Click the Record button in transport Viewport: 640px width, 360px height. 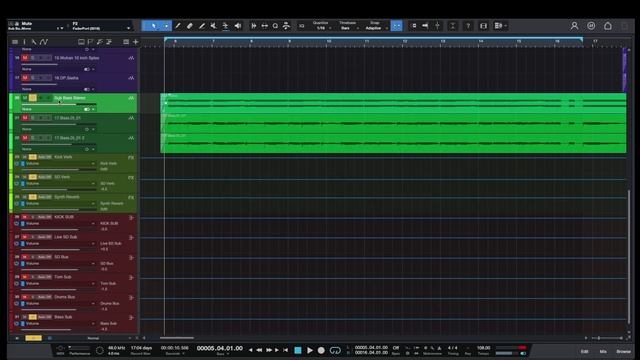(x=321, y=350)
